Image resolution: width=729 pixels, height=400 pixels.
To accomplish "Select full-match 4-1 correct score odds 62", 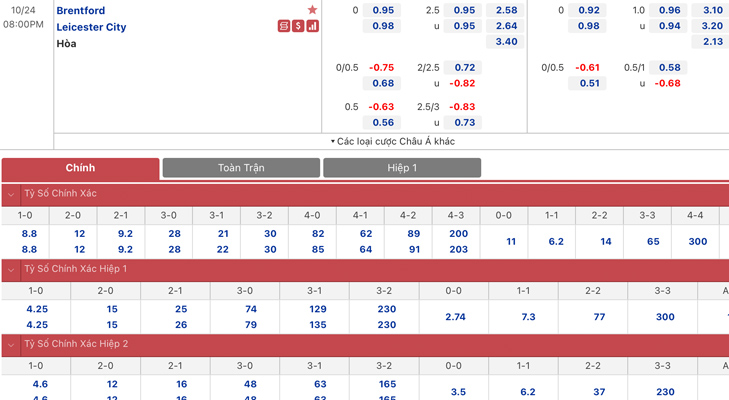I will pos(366,234).
